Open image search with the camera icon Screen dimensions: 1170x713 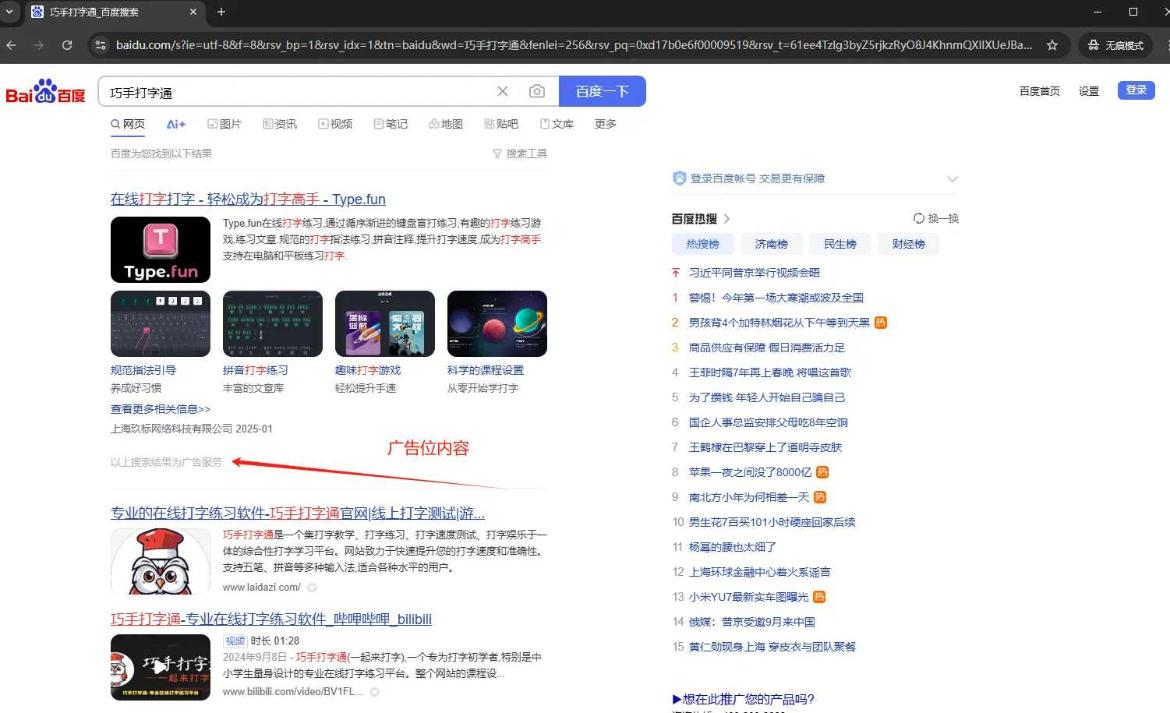coord(536,91)
